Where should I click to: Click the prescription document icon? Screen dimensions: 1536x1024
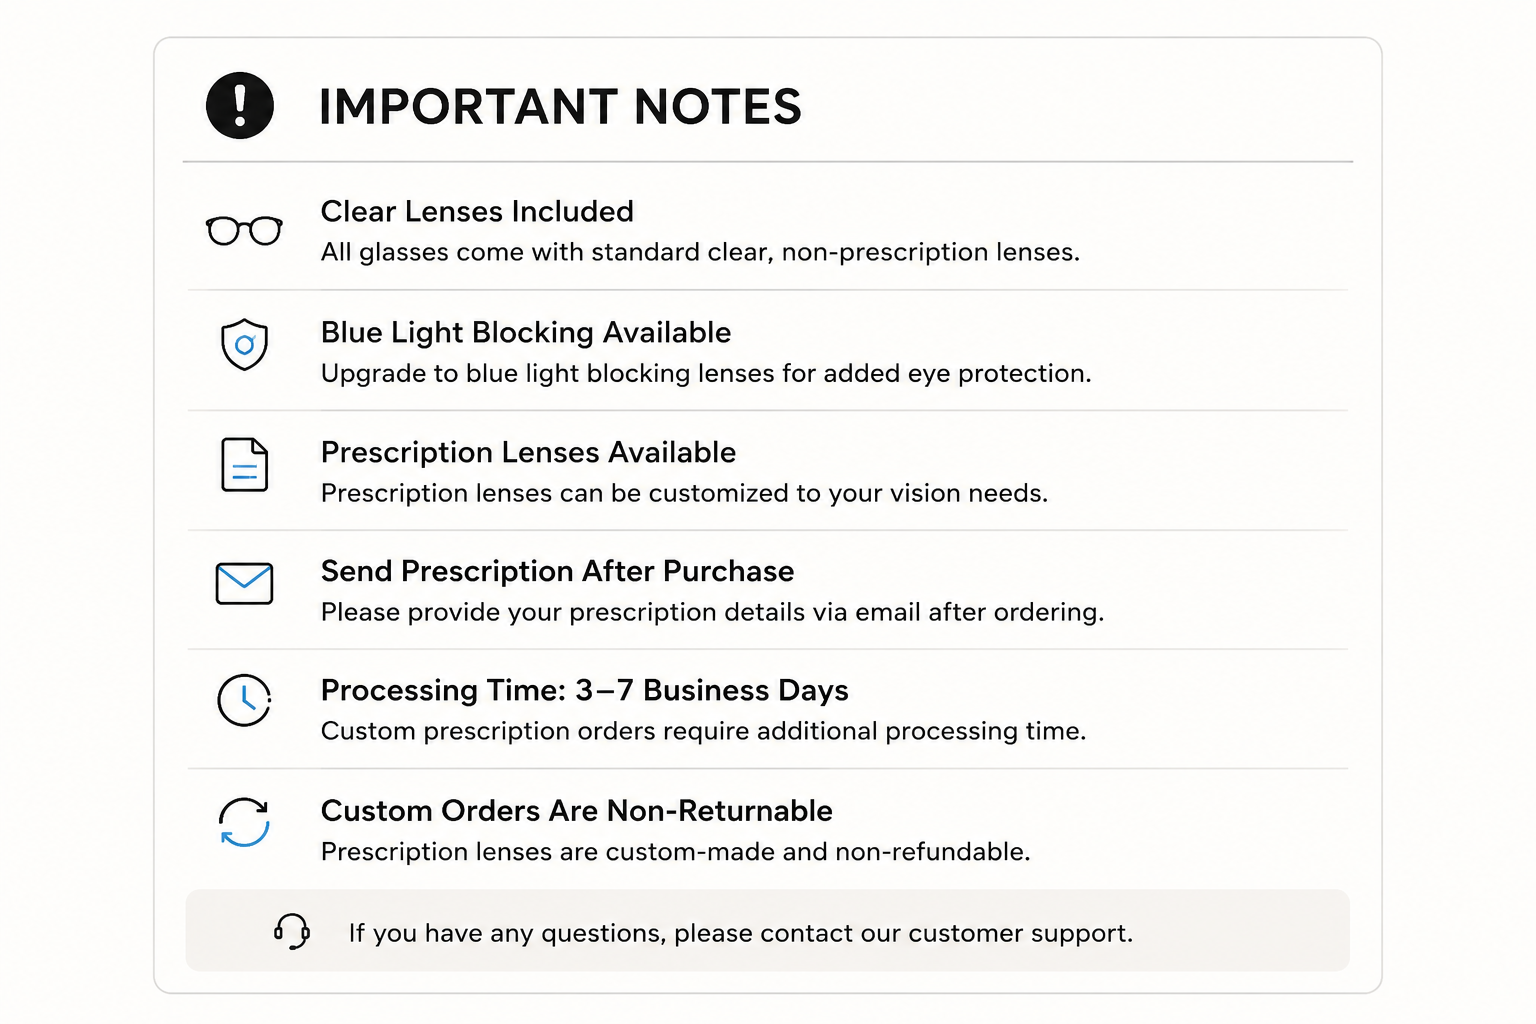(x=245, y=465)
